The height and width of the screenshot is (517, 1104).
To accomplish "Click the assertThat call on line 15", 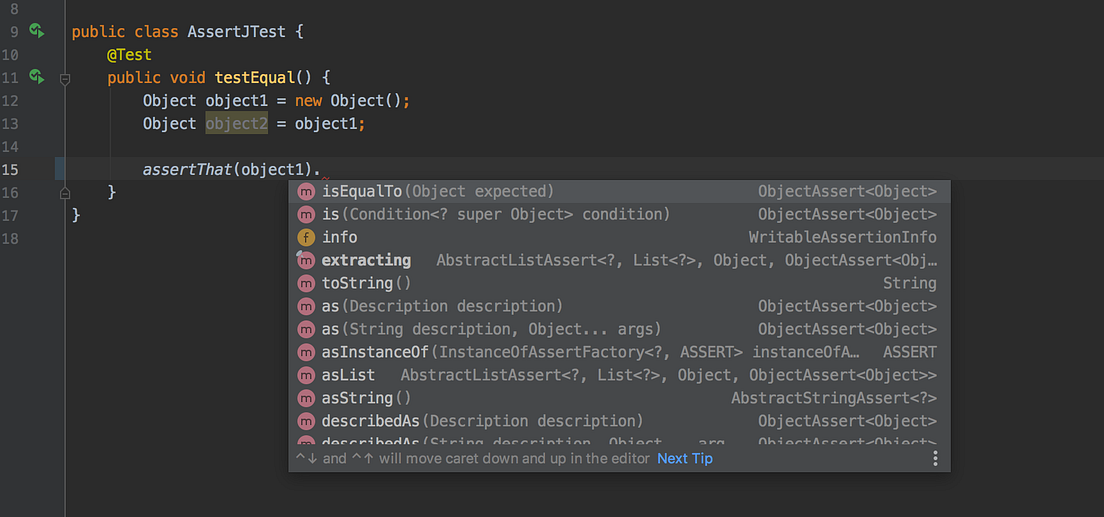I will pos(188,170).
